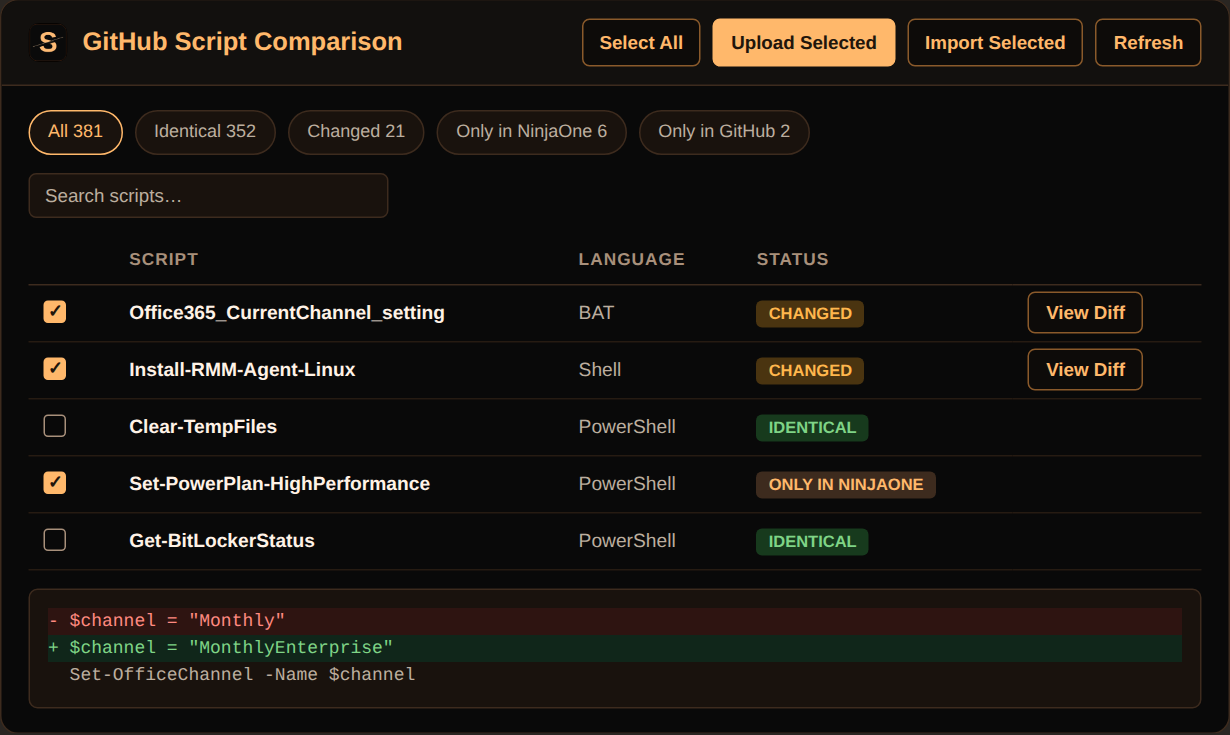The image size is (1230, 735).
Task: Click Import Selected button
Action: coord(995,43)
